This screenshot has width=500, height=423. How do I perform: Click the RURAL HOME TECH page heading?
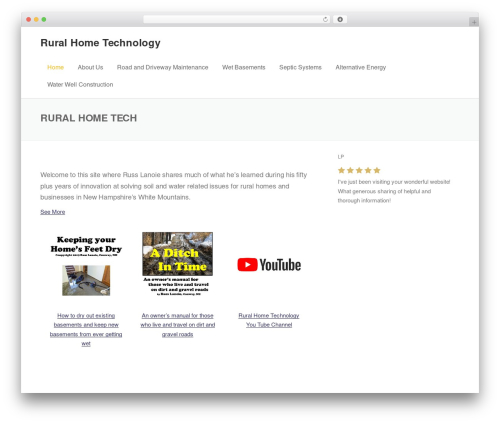click(89, 118)
